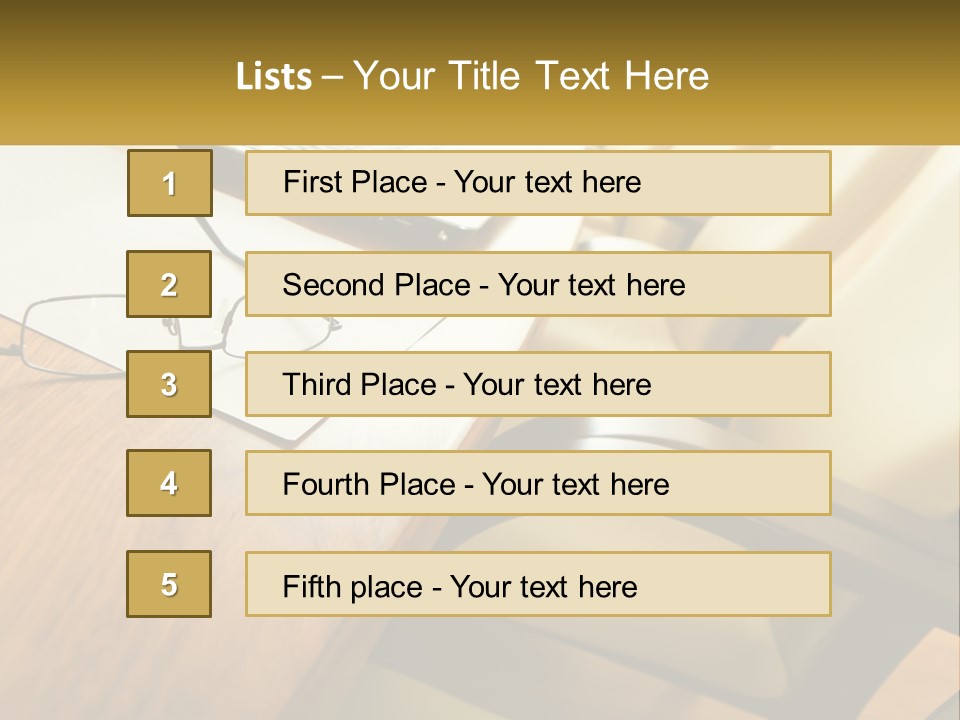Select the number 1 box

(170, 183)
